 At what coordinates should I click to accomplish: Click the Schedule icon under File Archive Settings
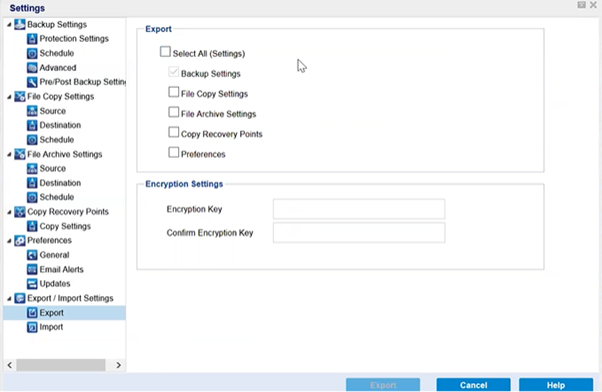[x=32, y=197]
